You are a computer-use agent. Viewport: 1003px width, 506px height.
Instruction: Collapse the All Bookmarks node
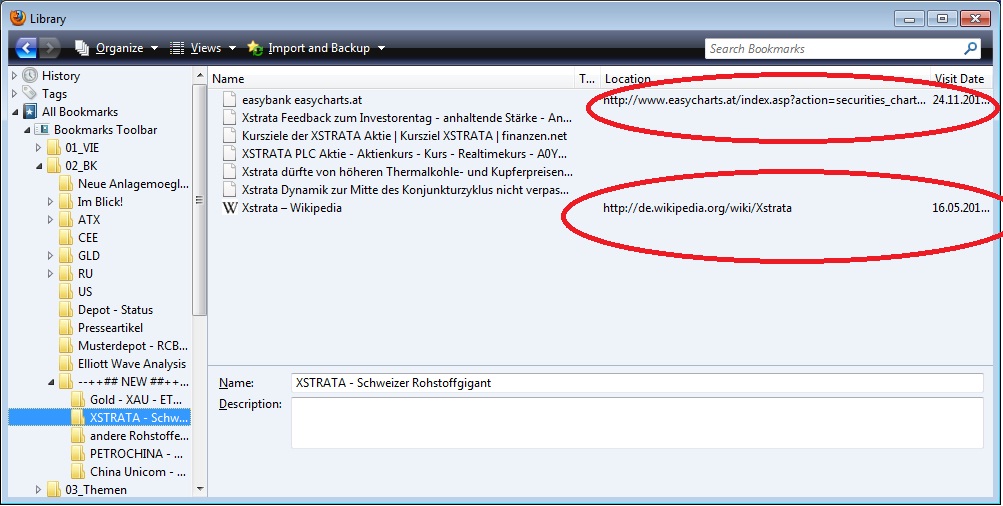(x=15, y=112)
